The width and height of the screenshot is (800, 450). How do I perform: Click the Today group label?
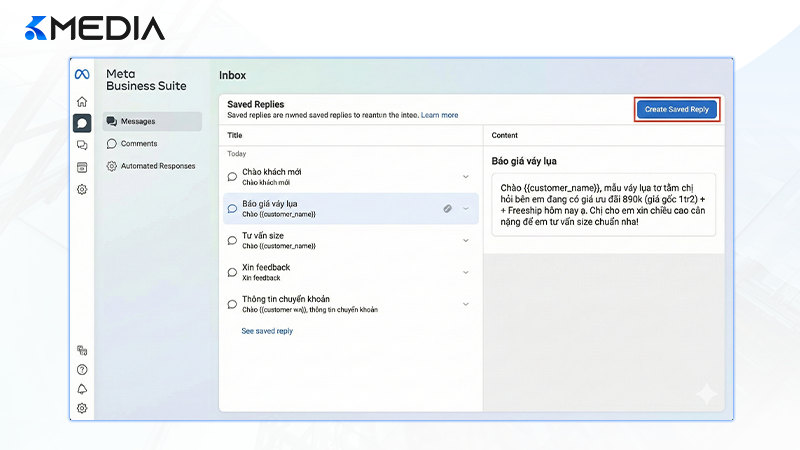tap(237, 154)
